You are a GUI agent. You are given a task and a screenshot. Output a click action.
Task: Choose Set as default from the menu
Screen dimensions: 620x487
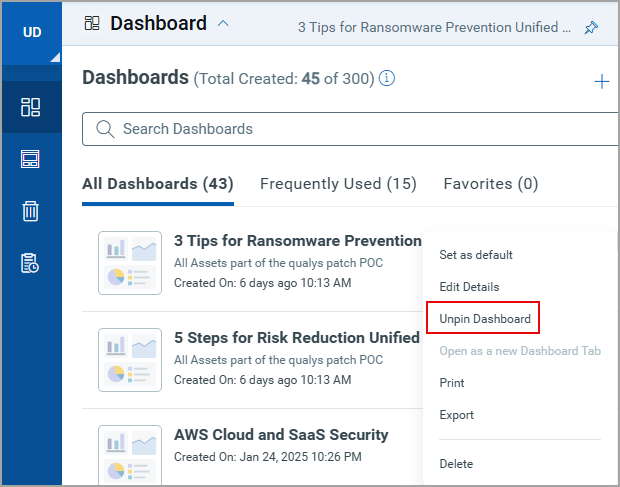[x=476, y=255]
